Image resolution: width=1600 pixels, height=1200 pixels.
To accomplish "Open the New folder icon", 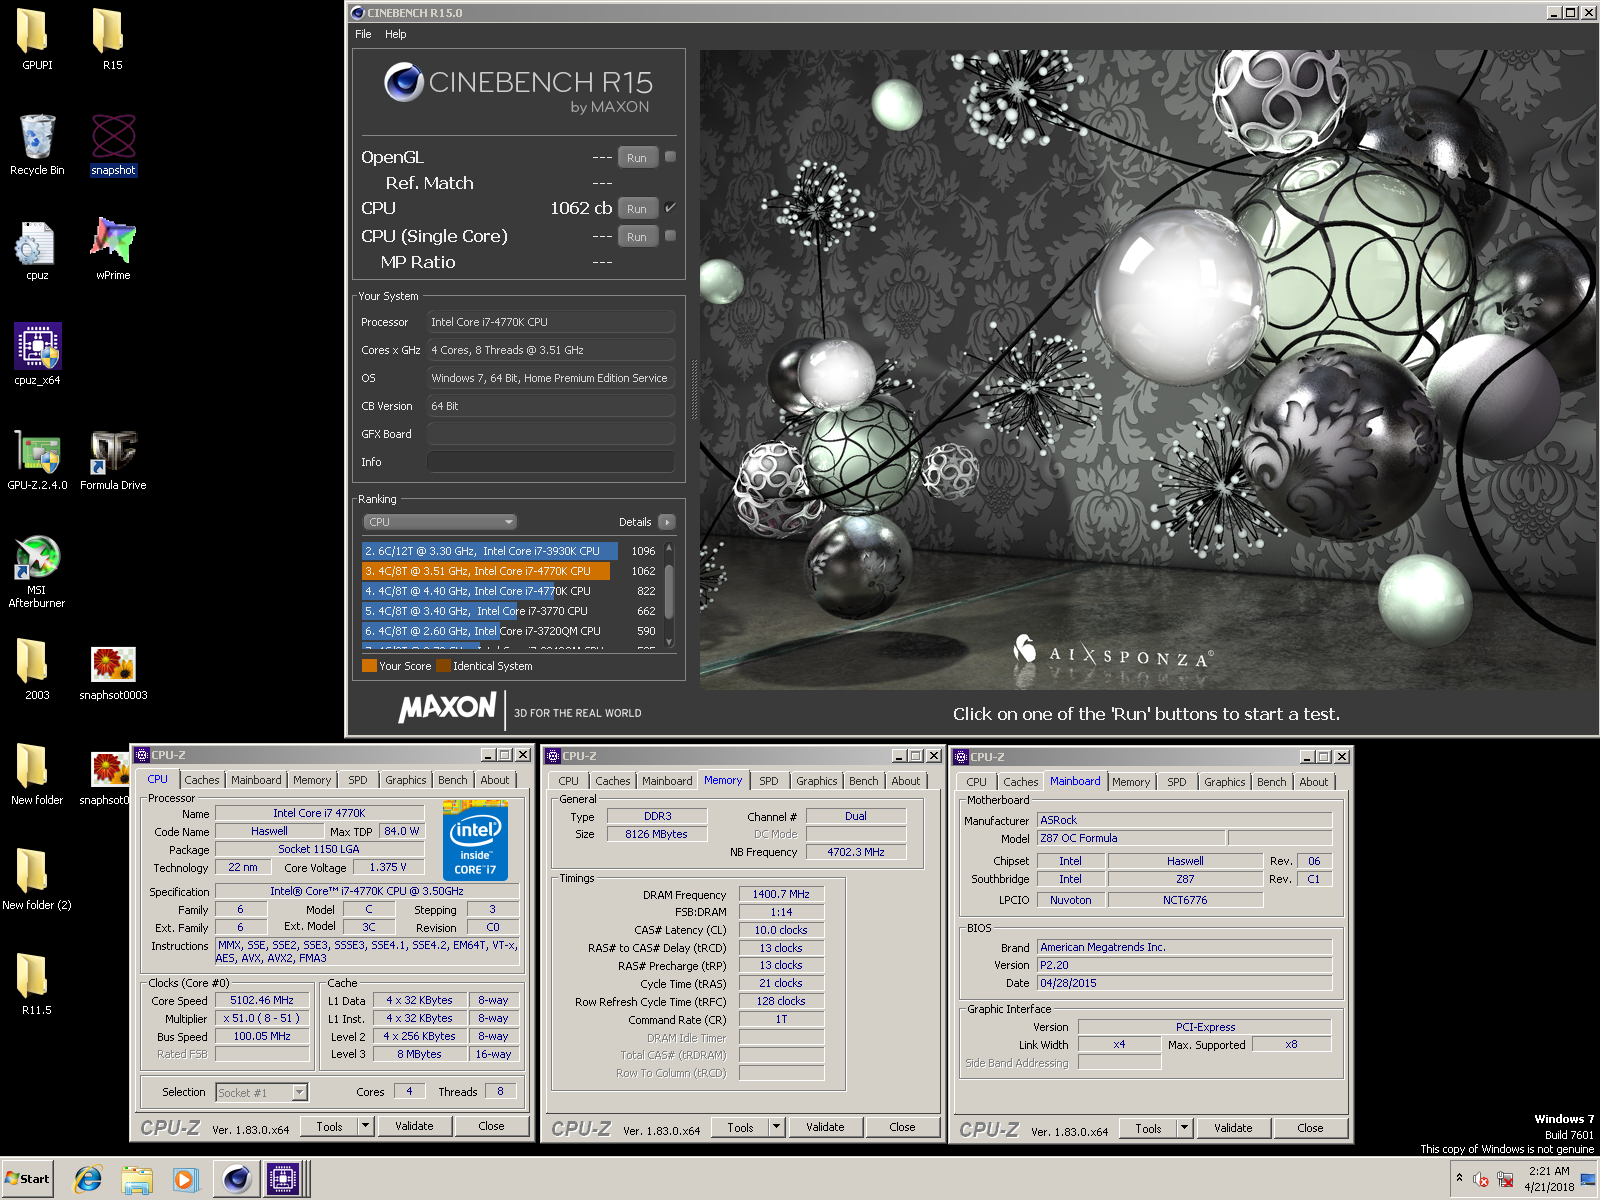I will tap(37, 774).
